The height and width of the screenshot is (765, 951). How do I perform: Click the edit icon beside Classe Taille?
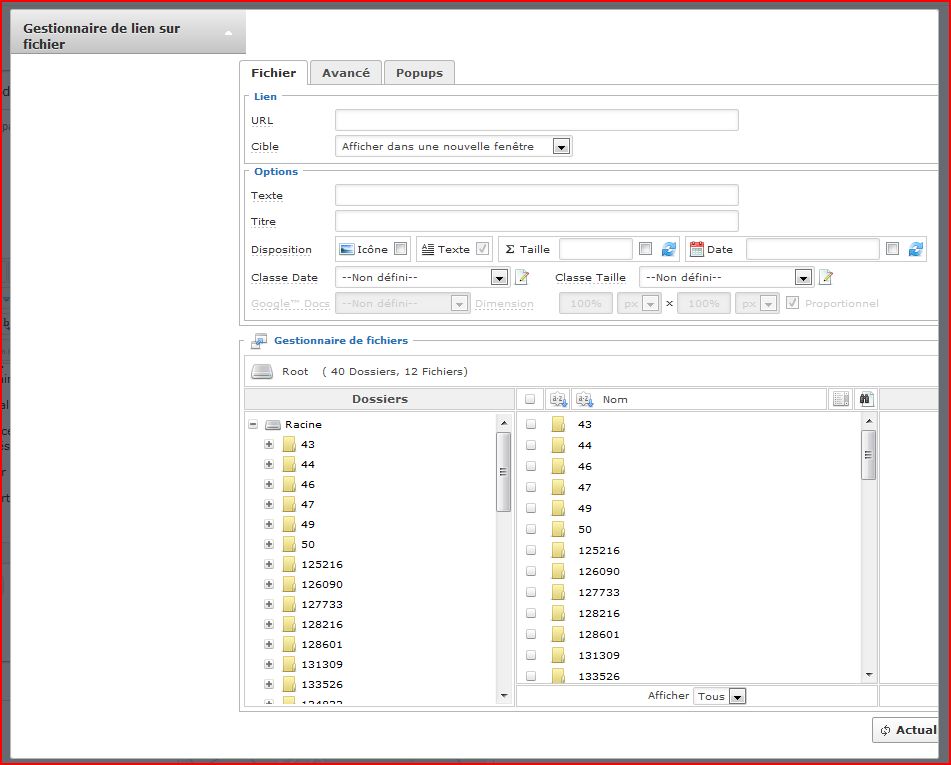[x=826, y=277]
